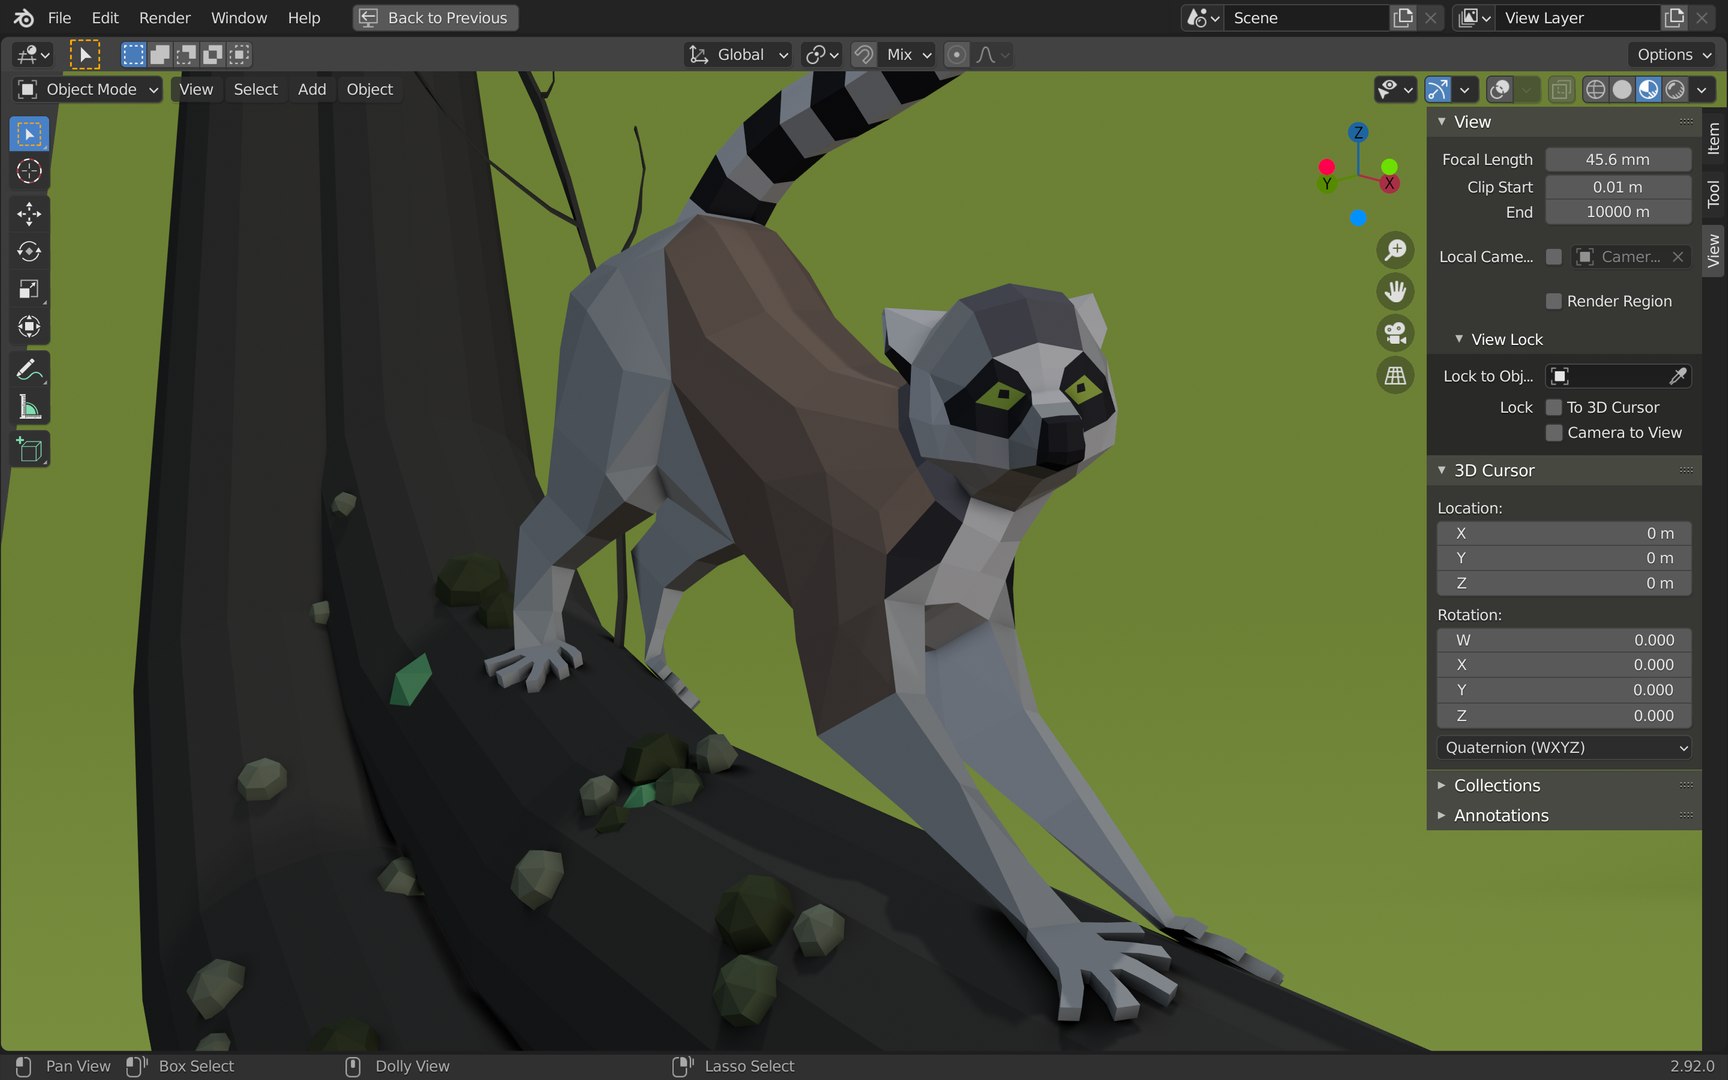This screenshot has height=1080, width=1728.
Task: Switch to Wireframe viewport shading
Action: point(1596,90)
